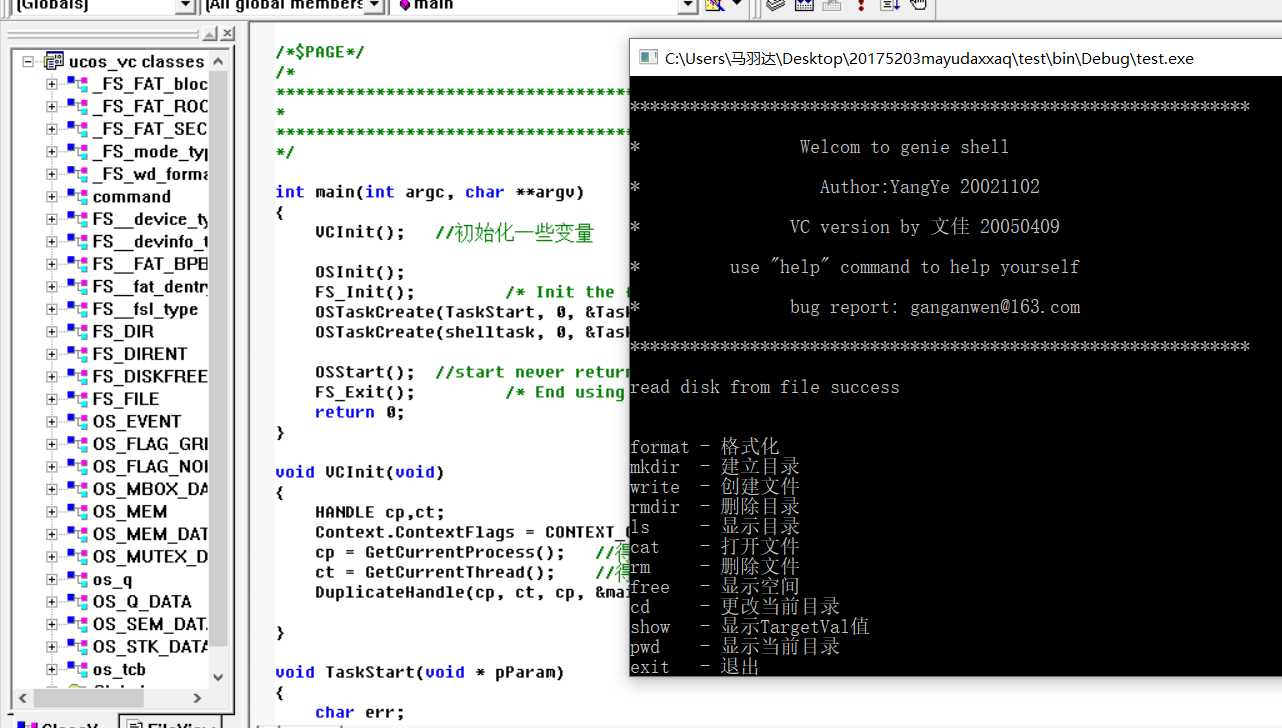Open the main function dropdown arrow
The height and width of the screenshot is (728, 1282).
(x=688, y=5)
